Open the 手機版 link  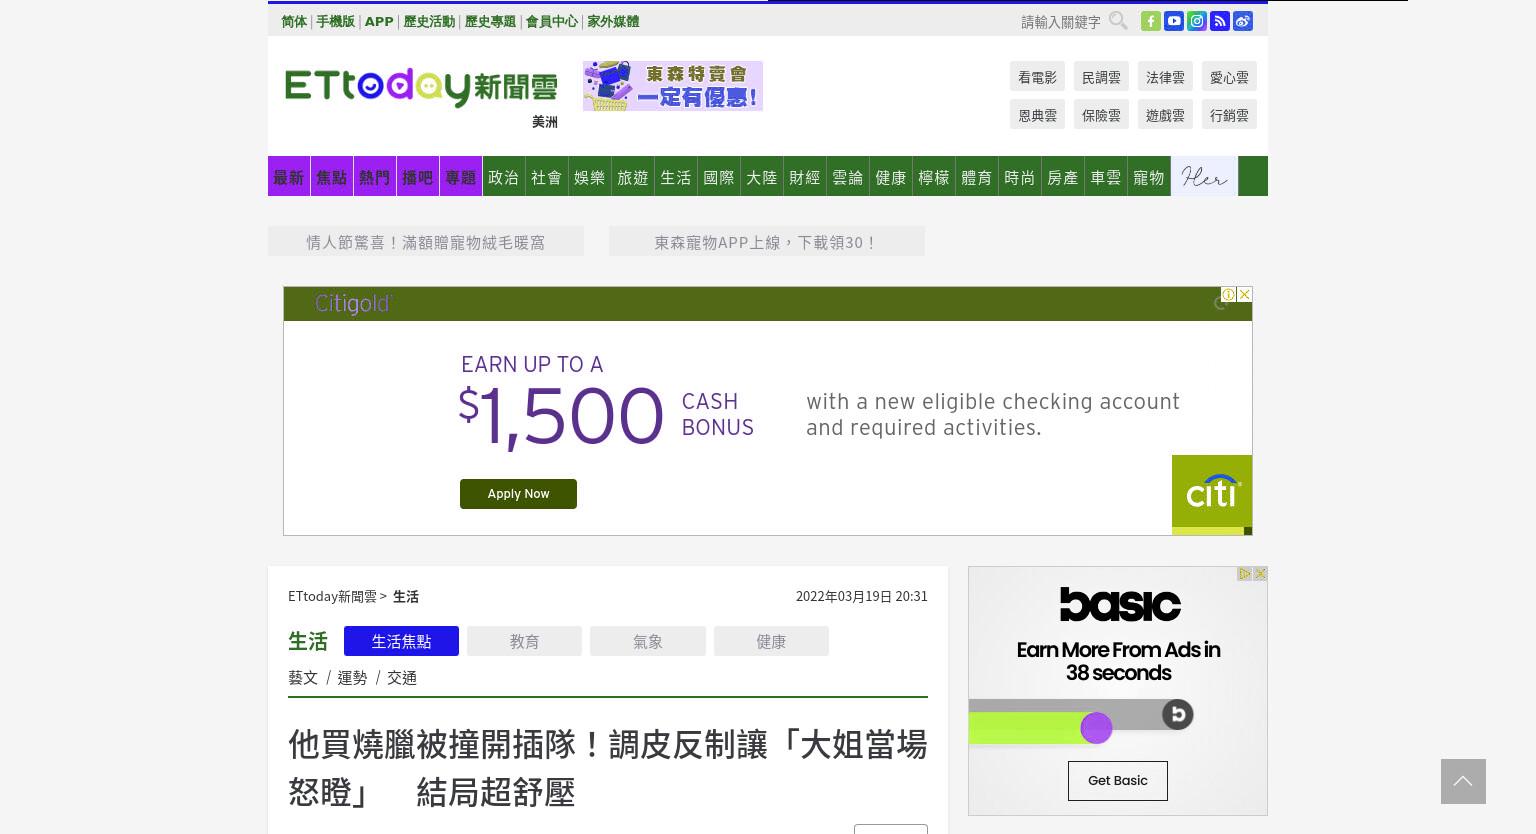tap(335, 21)
